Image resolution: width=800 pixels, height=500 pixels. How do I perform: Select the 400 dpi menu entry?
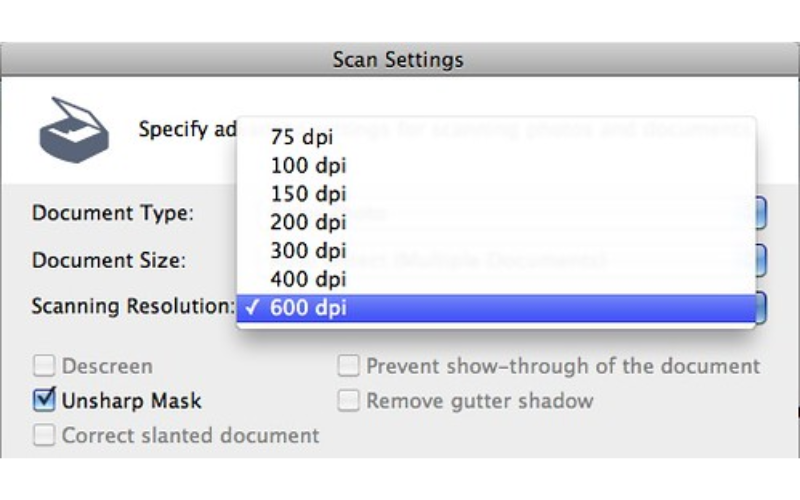[307, 278]
